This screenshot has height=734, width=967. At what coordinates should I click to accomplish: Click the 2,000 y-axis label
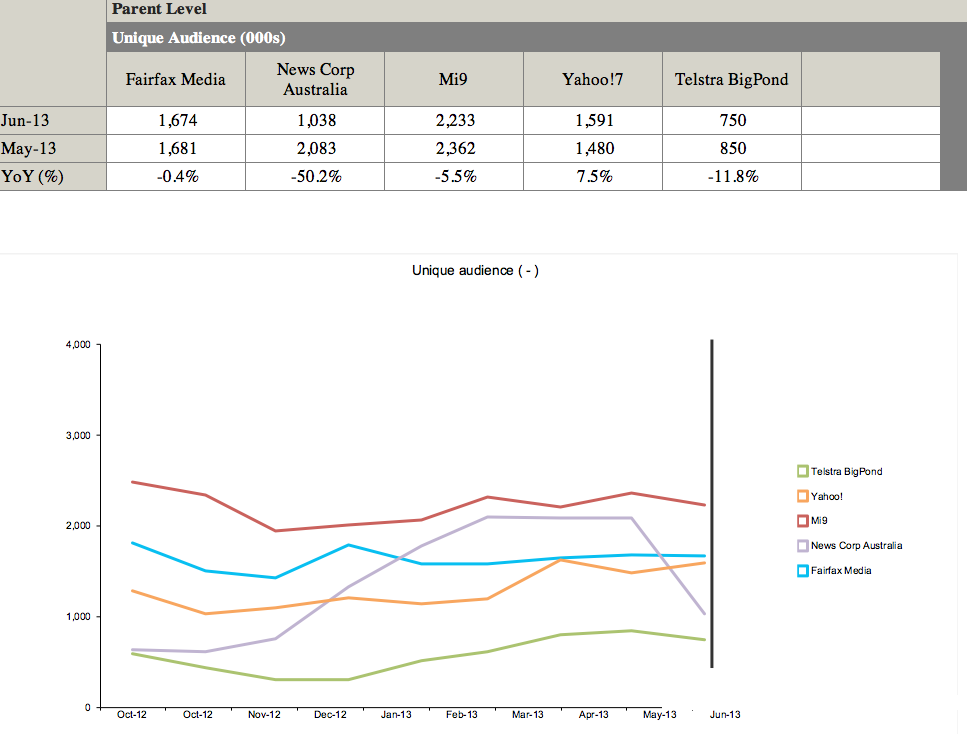pos(78,526)
